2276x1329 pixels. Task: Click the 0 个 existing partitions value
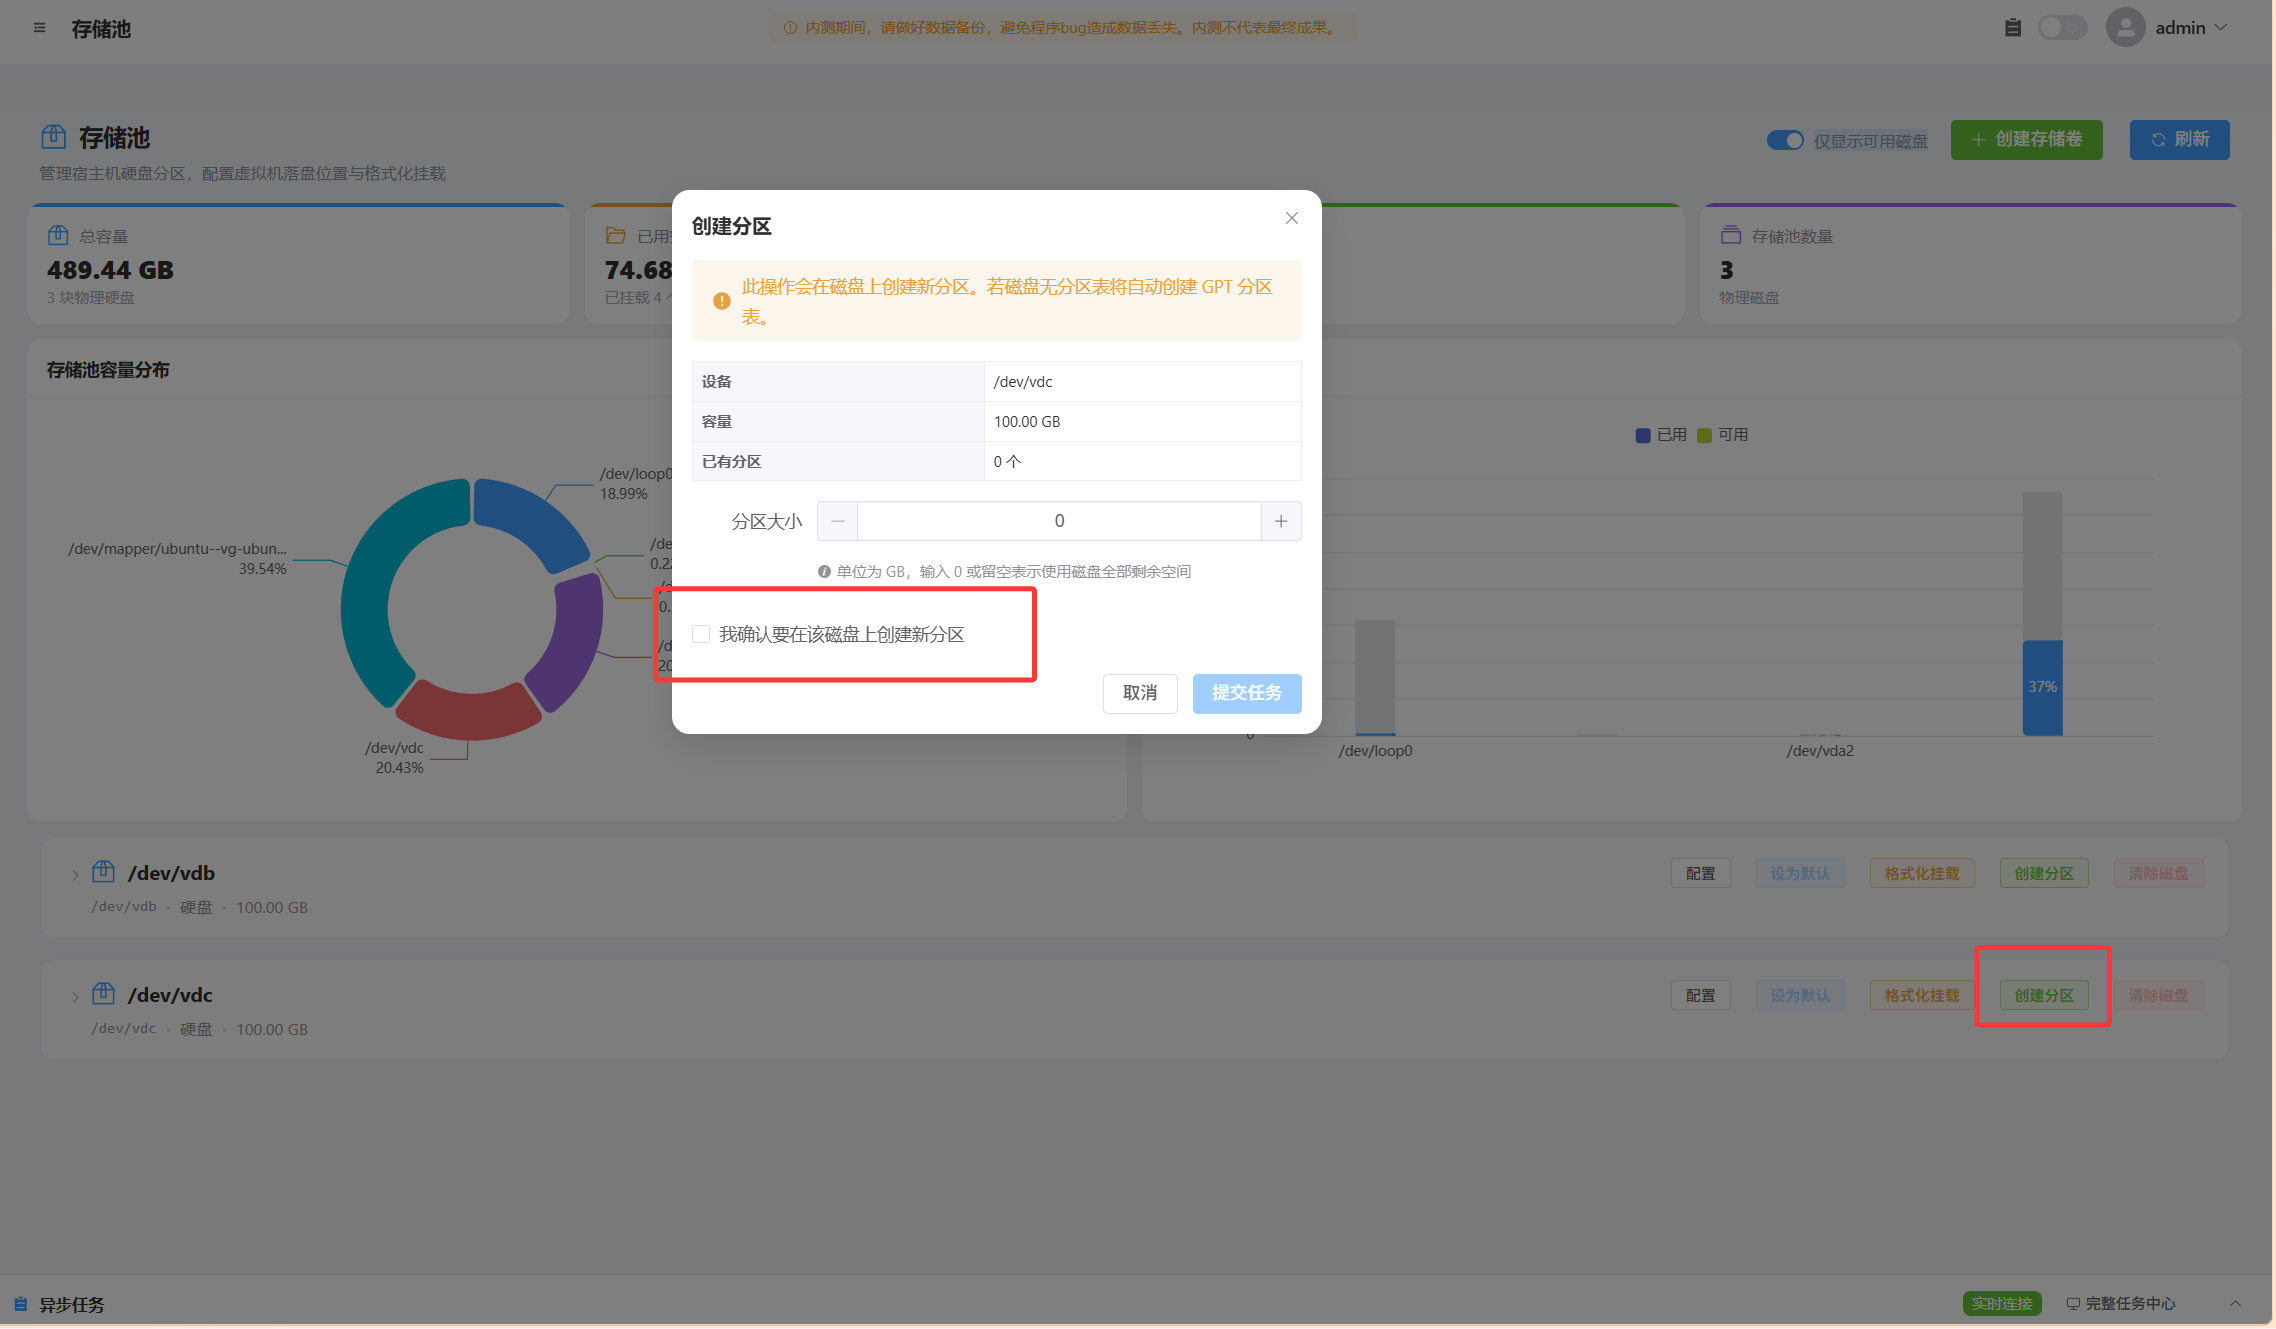[1007, 462]
